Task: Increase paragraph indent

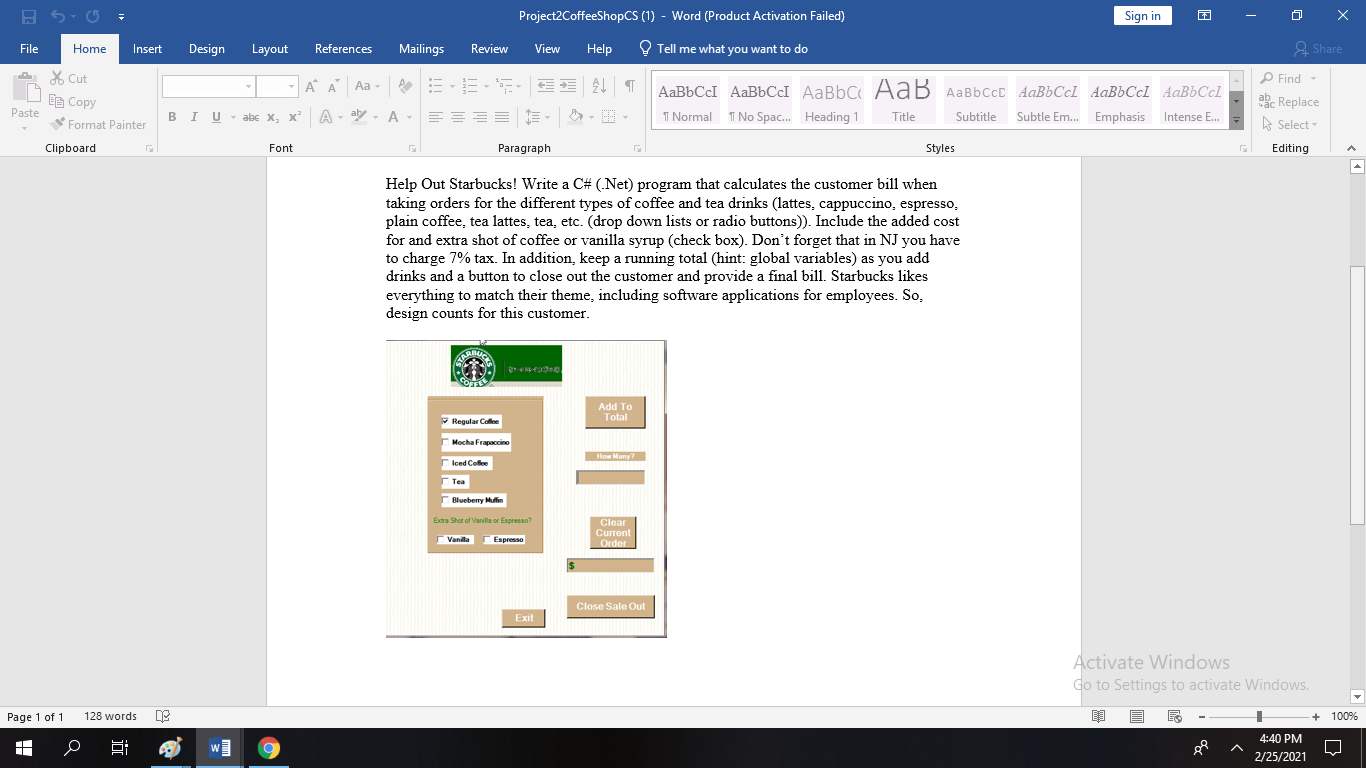Action: click(x=568, y=86)
